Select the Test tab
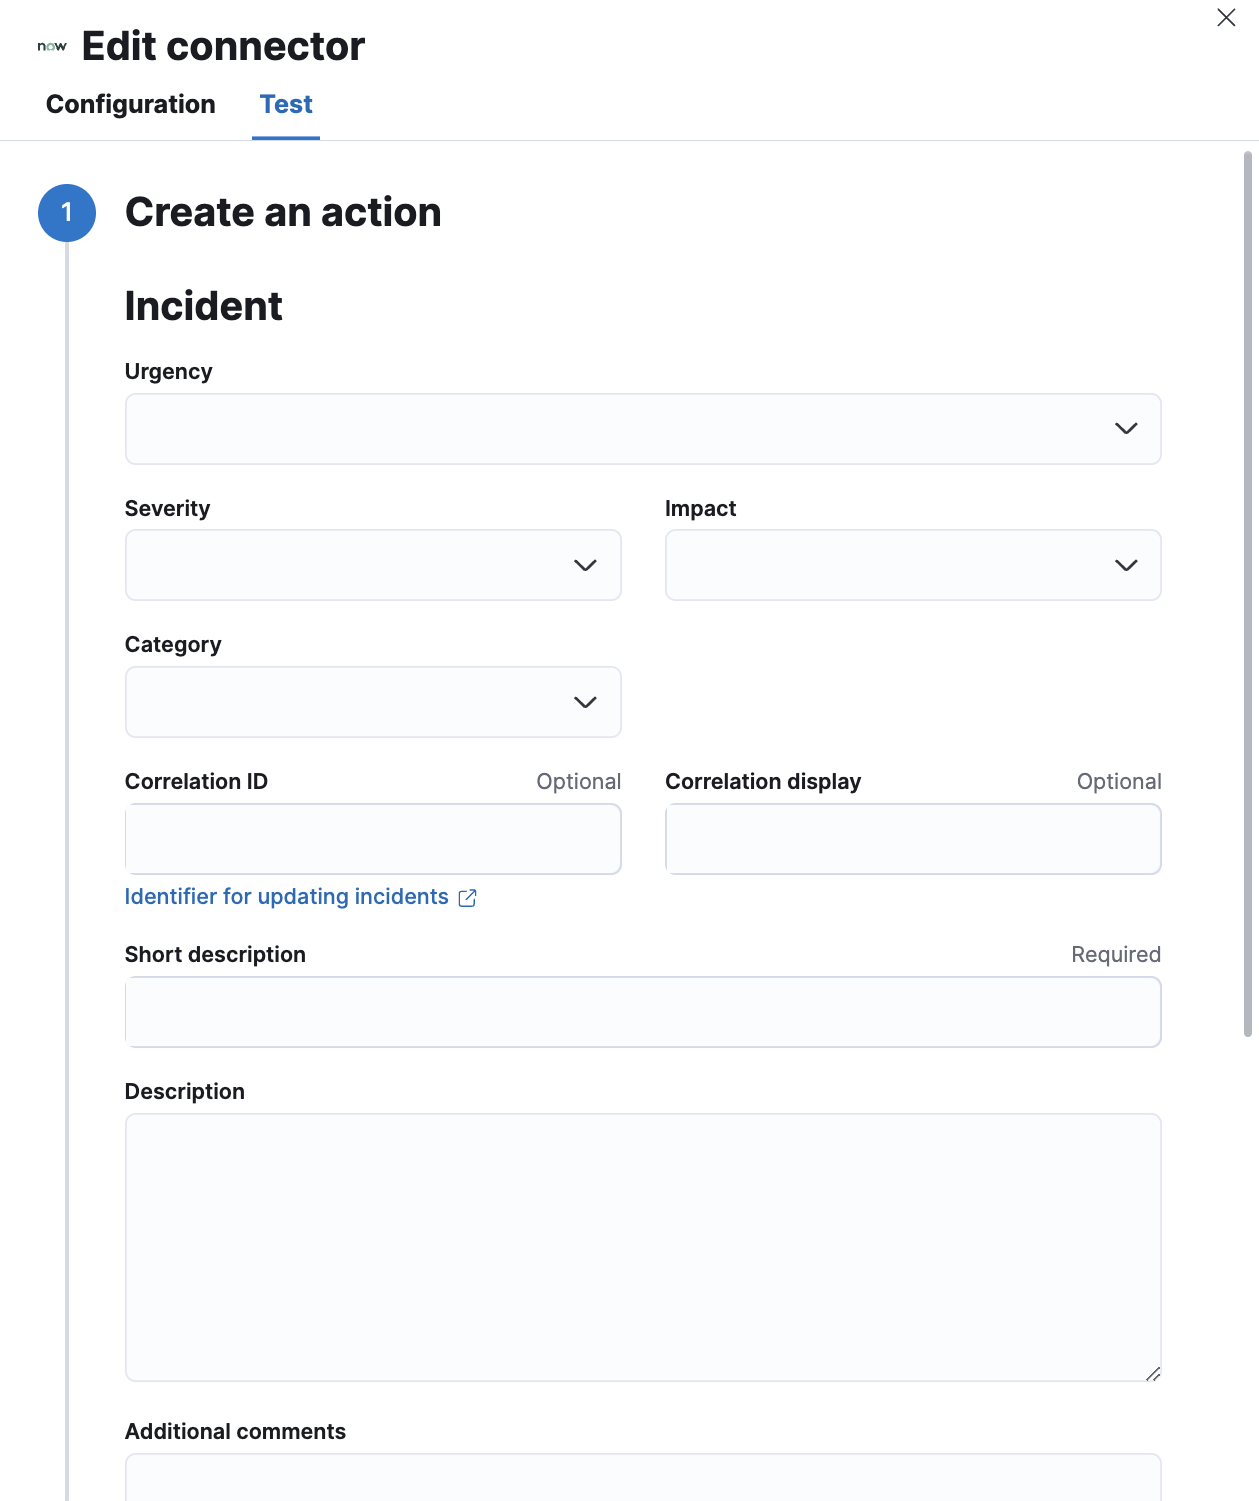This screenshot has height=1501, width=1259. (286, 104)
